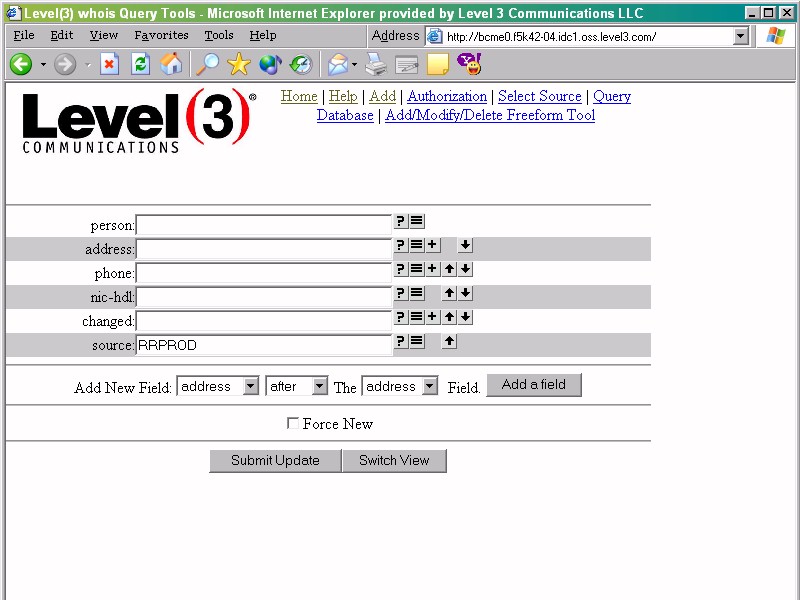Enable the Force New checkbox
The height and width of the screenshot is (600, 800).
[x=293, y=424]
